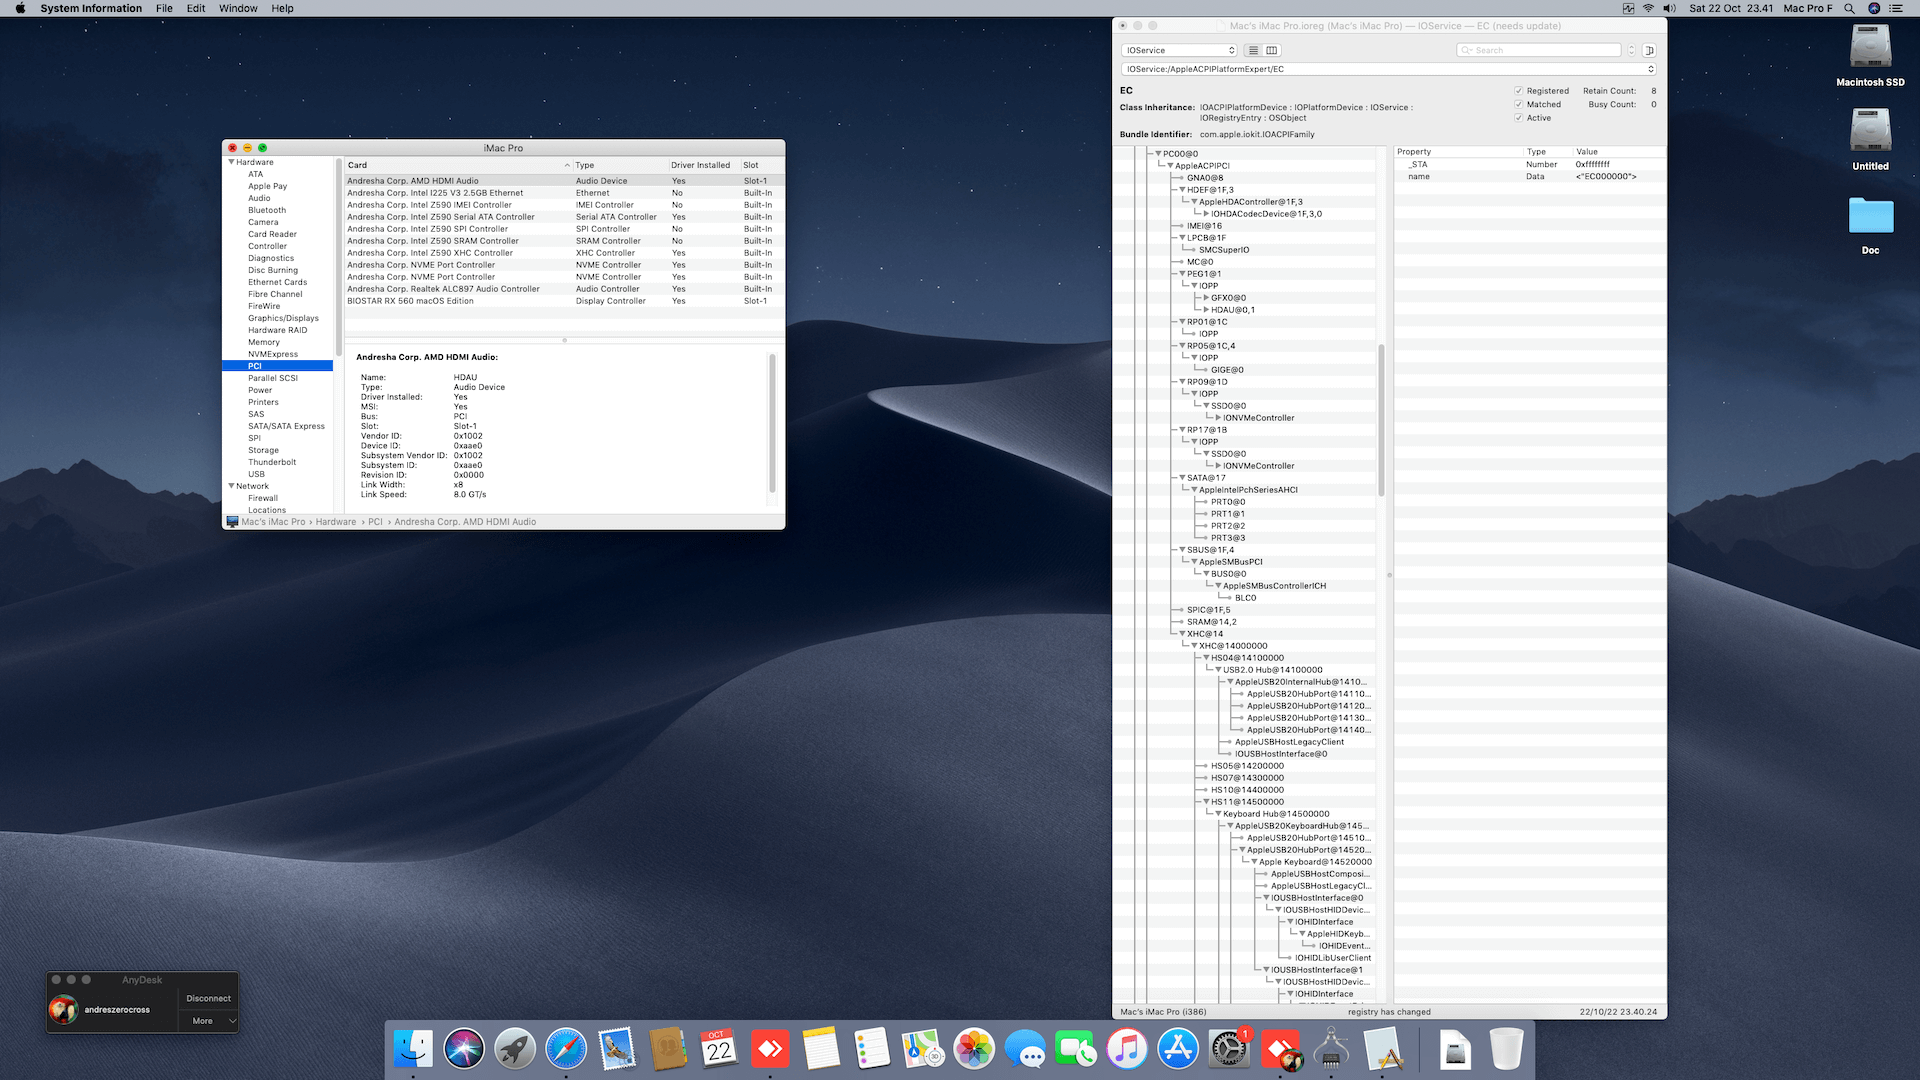This screenshot has width=1920, height=1080.
Task: Click Hardware in the path bar
Action: pos(336,522)
